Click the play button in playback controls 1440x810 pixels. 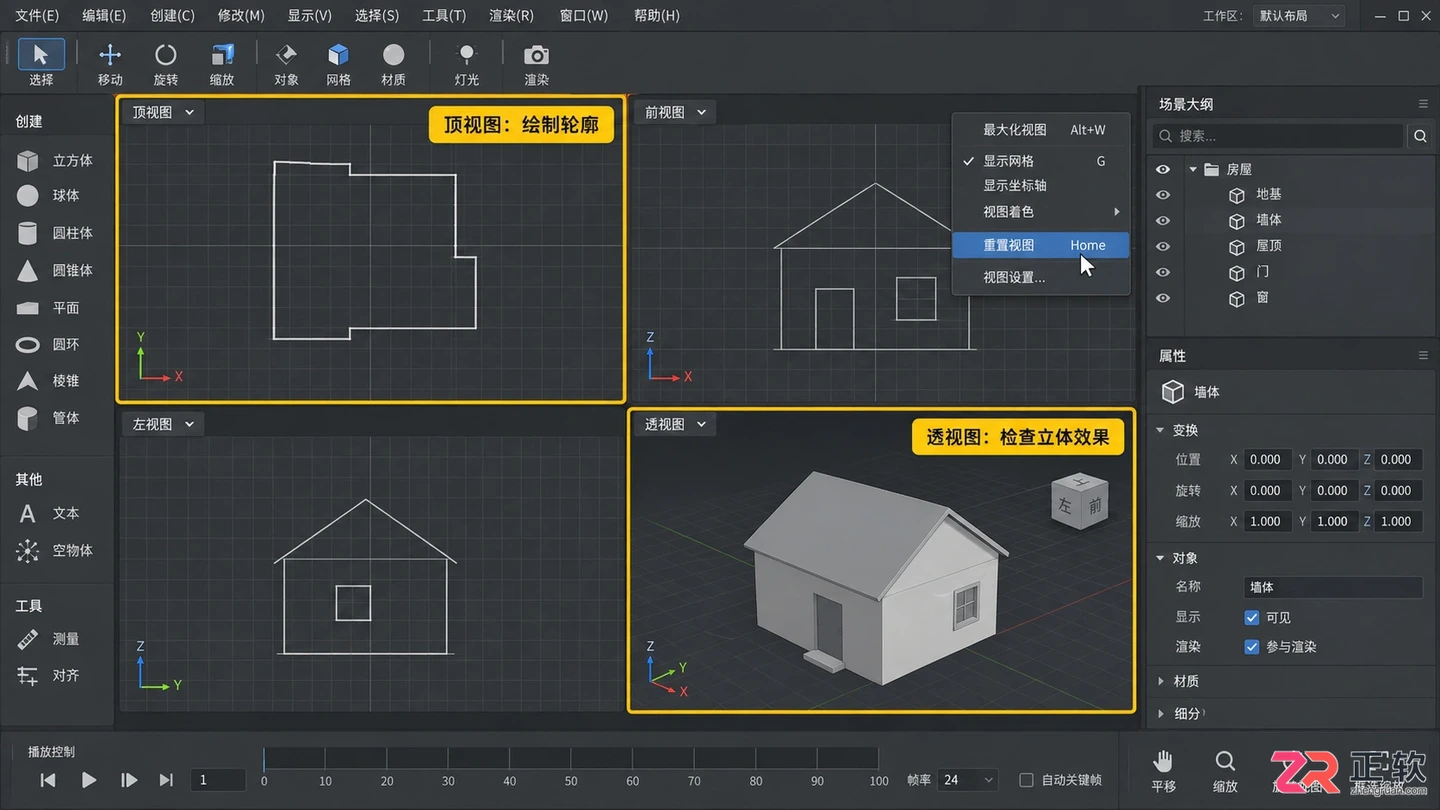(x=89, y=780)
